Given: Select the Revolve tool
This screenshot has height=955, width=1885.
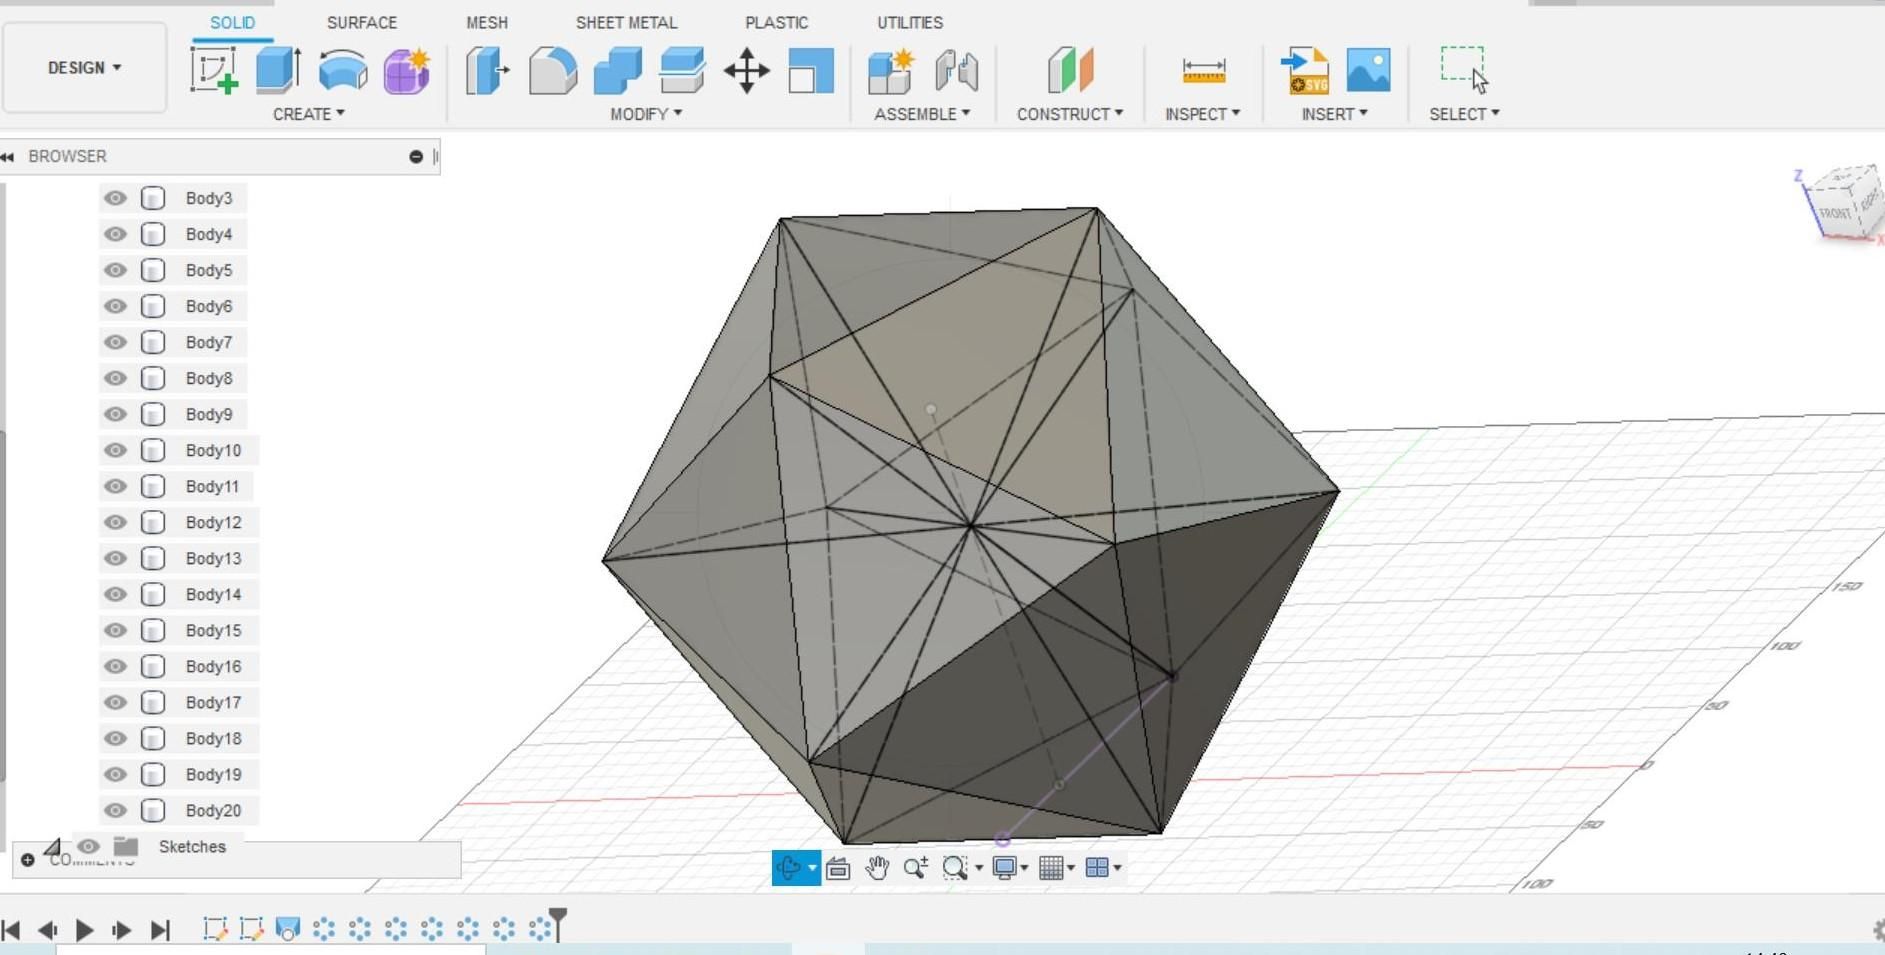Looking at the screenshot, I should 342,70.
